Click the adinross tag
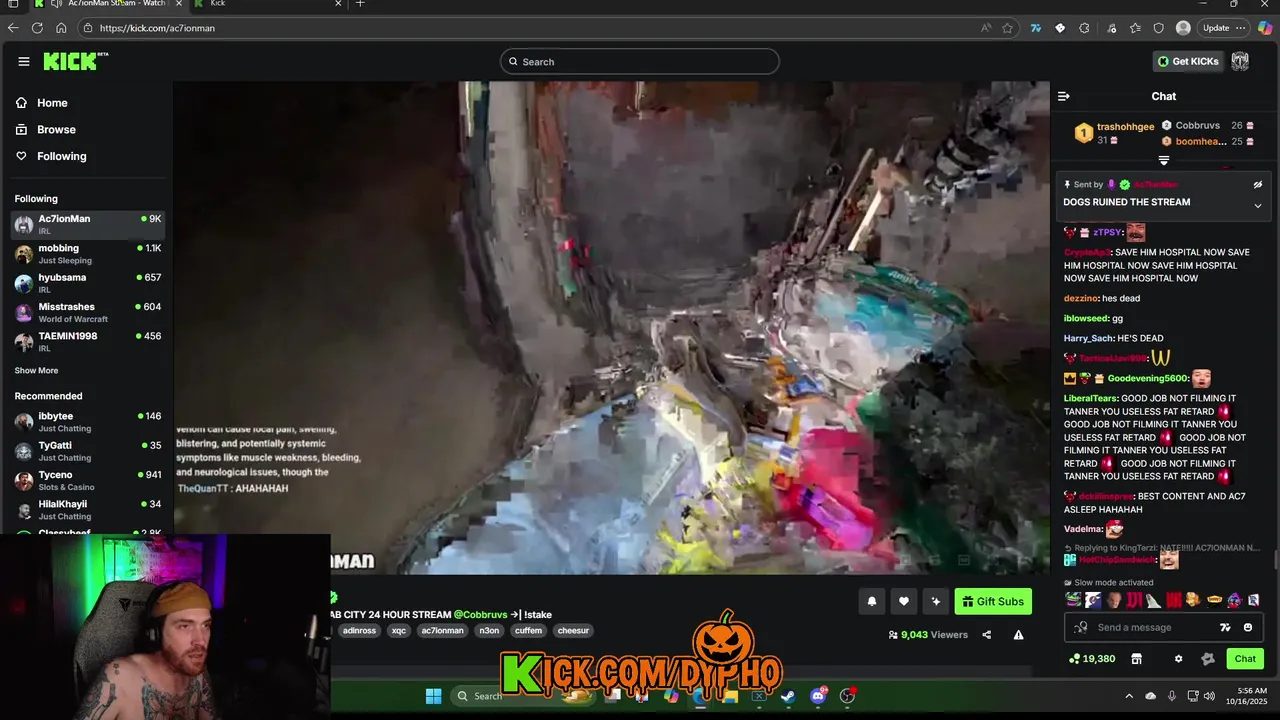1280x720 pixels. 359,631
